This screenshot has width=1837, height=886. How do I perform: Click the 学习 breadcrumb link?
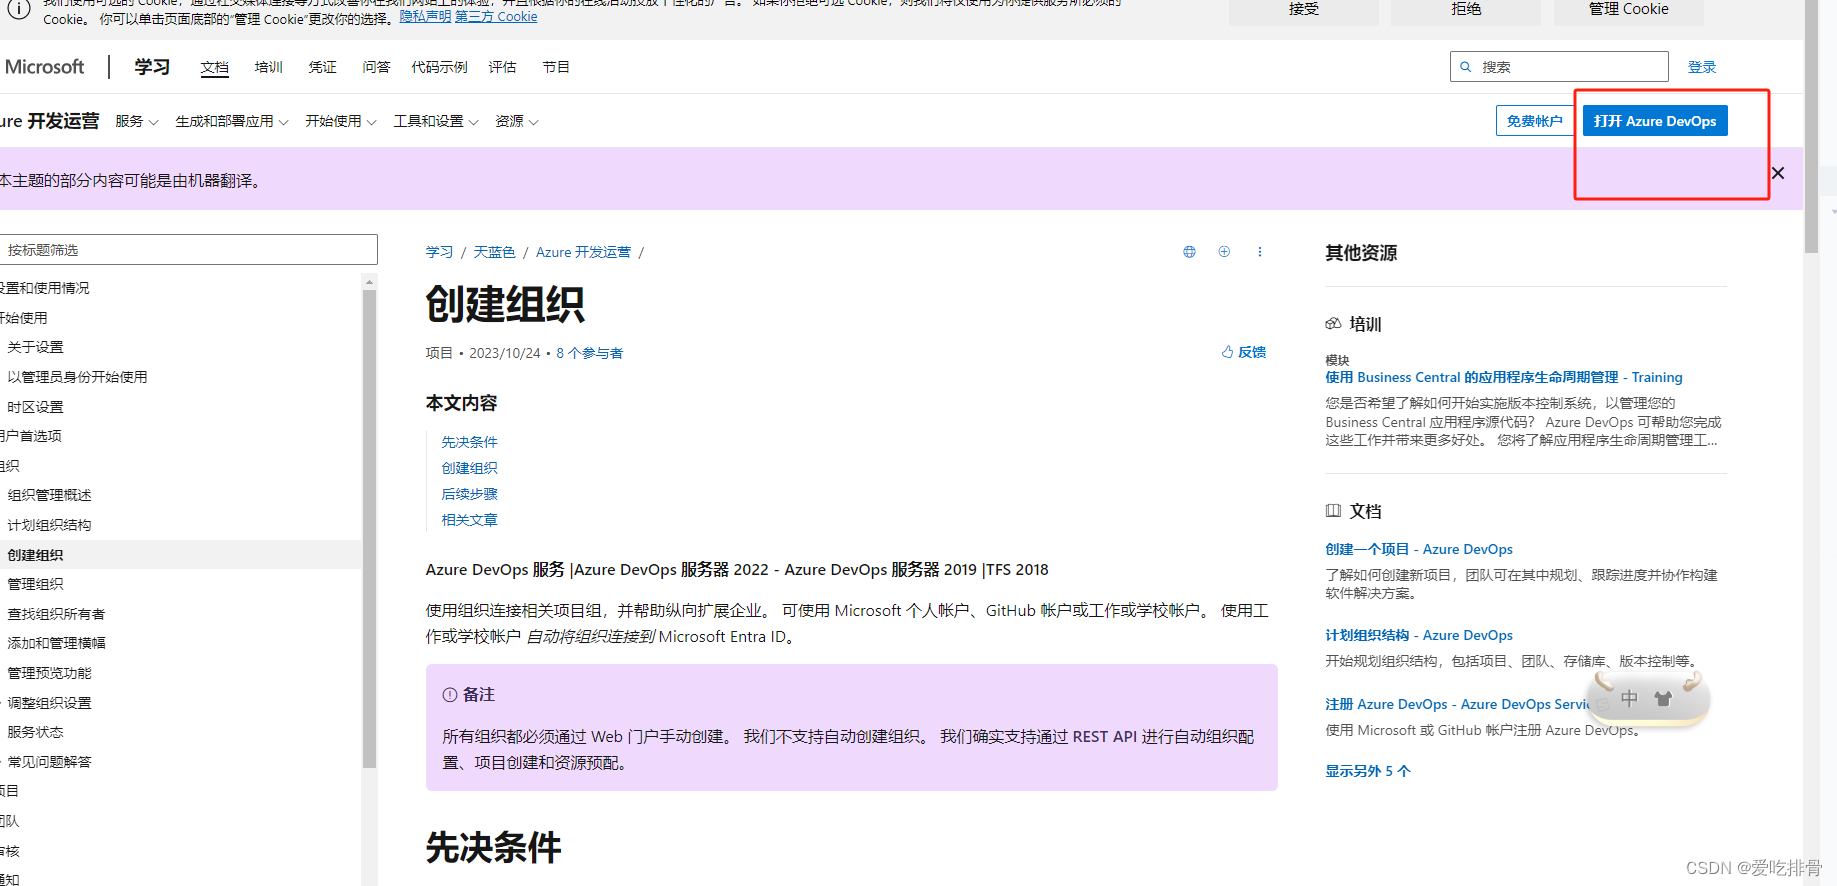[x=439, y=252]
